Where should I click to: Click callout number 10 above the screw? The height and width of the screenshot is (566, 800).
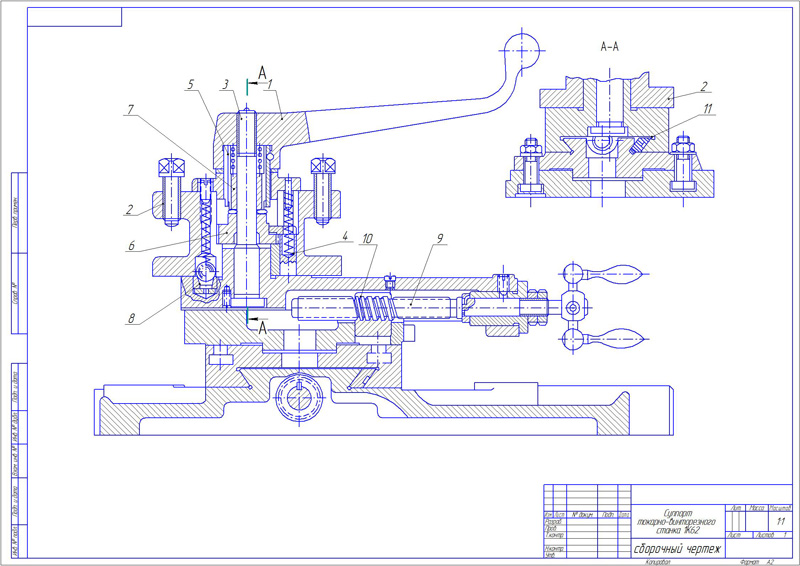click(x=367, y=238)
